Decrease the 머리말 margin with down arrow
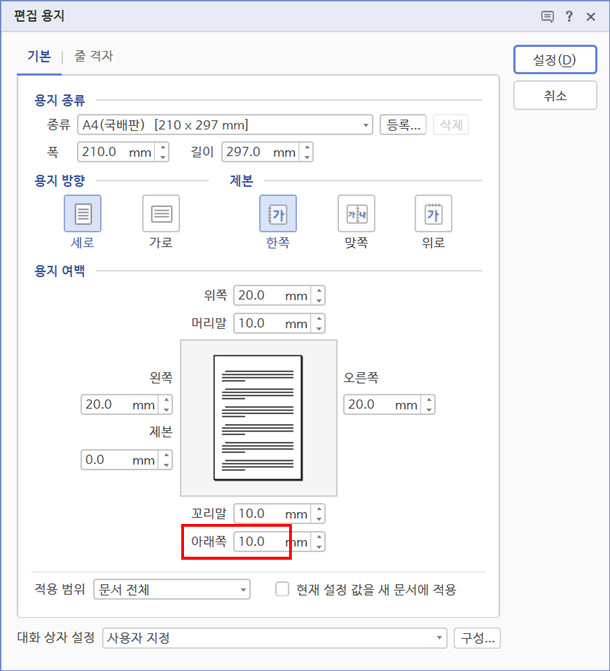The width and height of the screenshot is (610, 671). tap(319, 328)
